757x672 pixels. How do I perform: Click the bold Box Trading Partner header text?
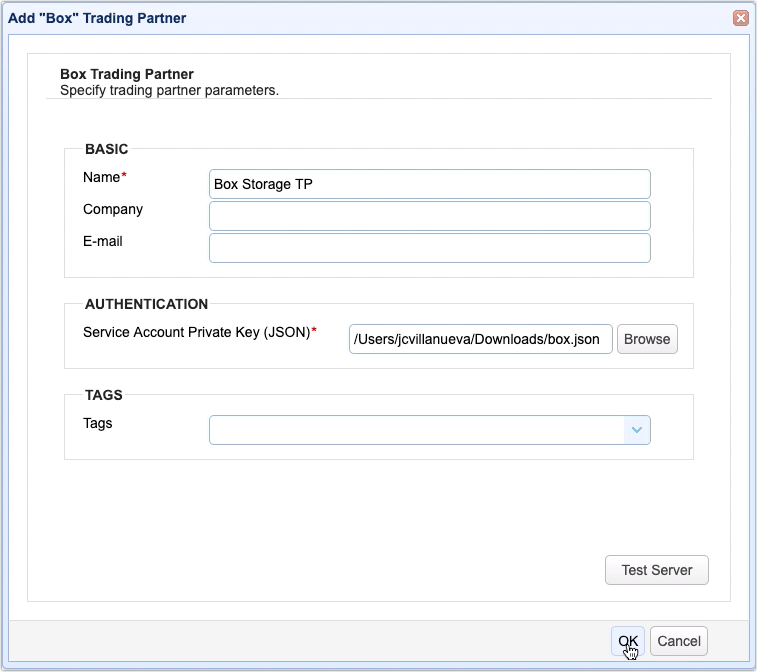click(x=127, y=74)
